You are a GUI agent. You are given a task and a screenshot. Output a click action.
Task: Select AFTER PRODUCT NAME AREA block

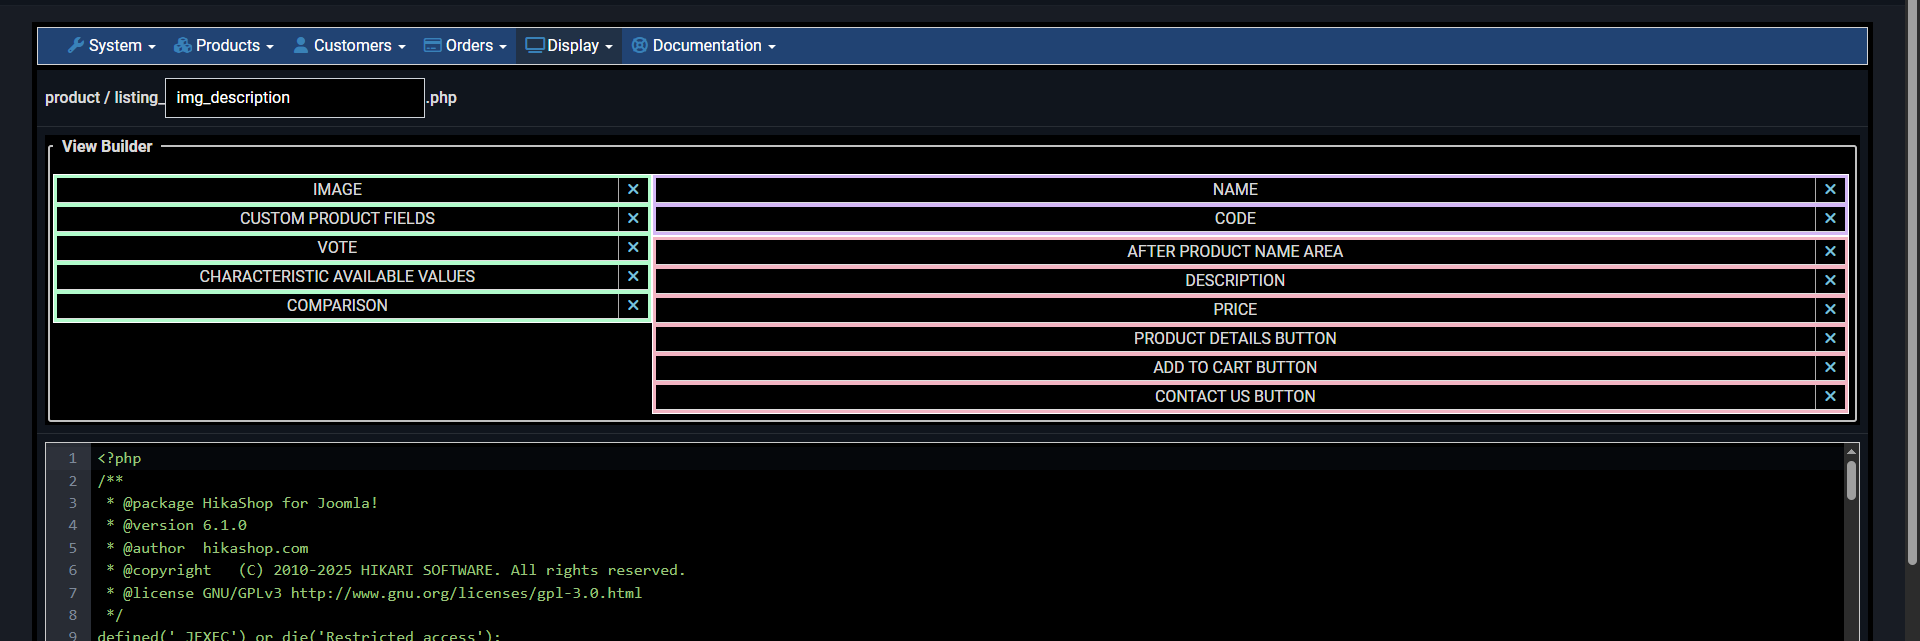point(1235,252)
